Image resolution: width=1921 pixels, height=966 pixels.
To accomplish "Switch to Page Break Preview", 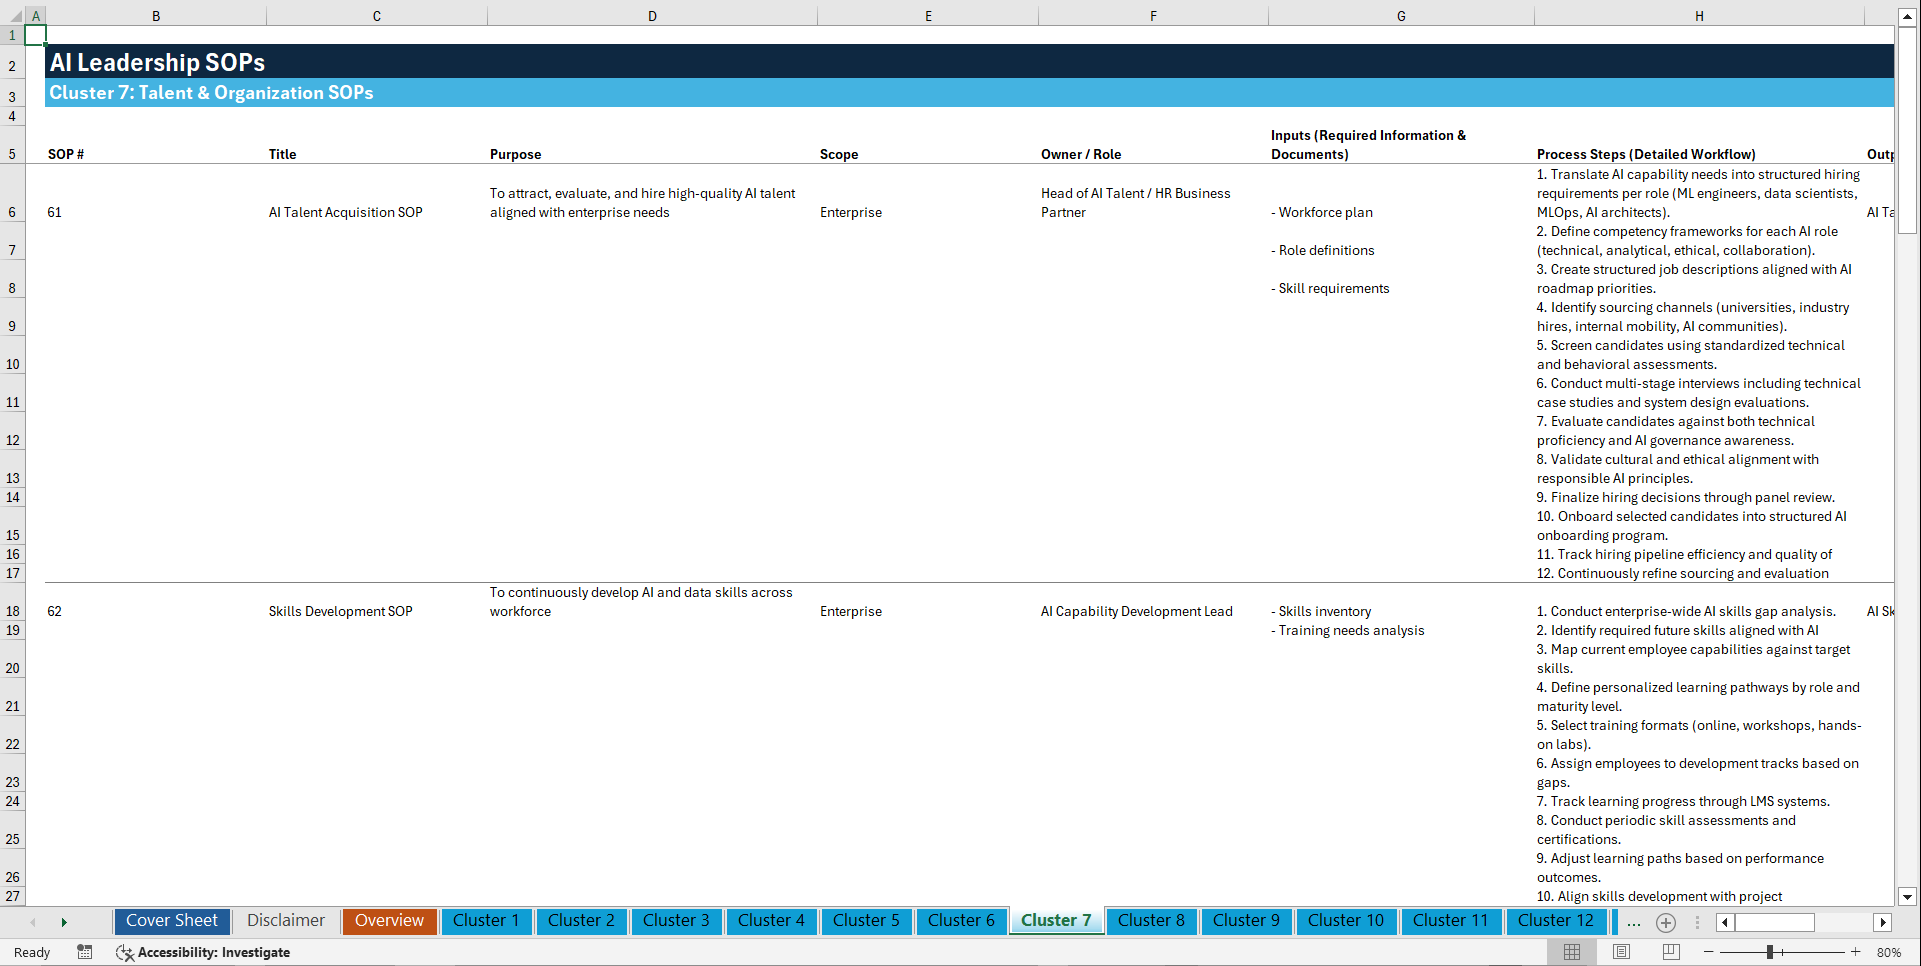I will click(x=1671, y=952).
